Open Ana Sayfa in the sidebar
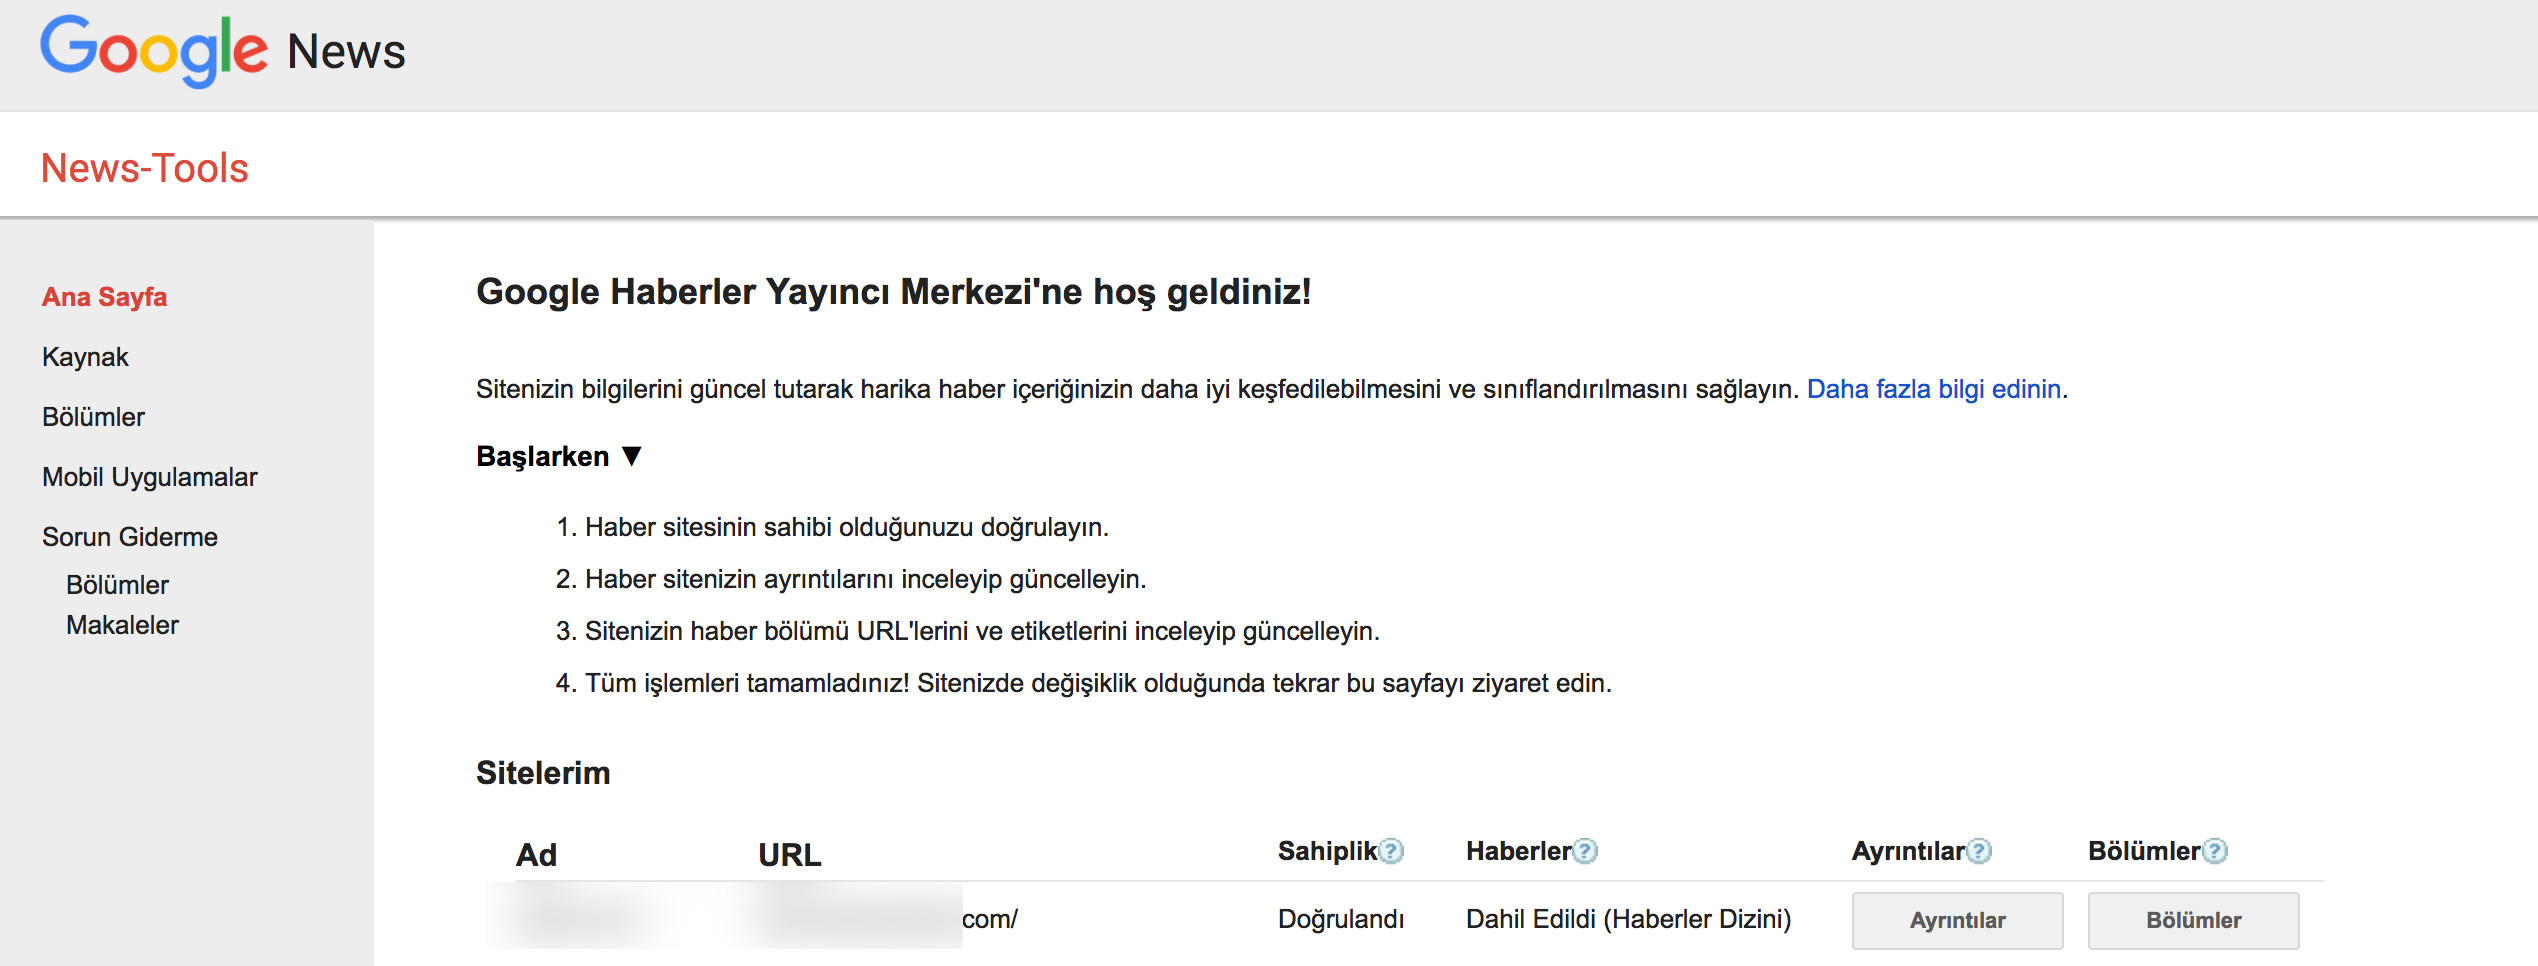This screenshot has height=966, width=2538. click(x=104, y=297)
